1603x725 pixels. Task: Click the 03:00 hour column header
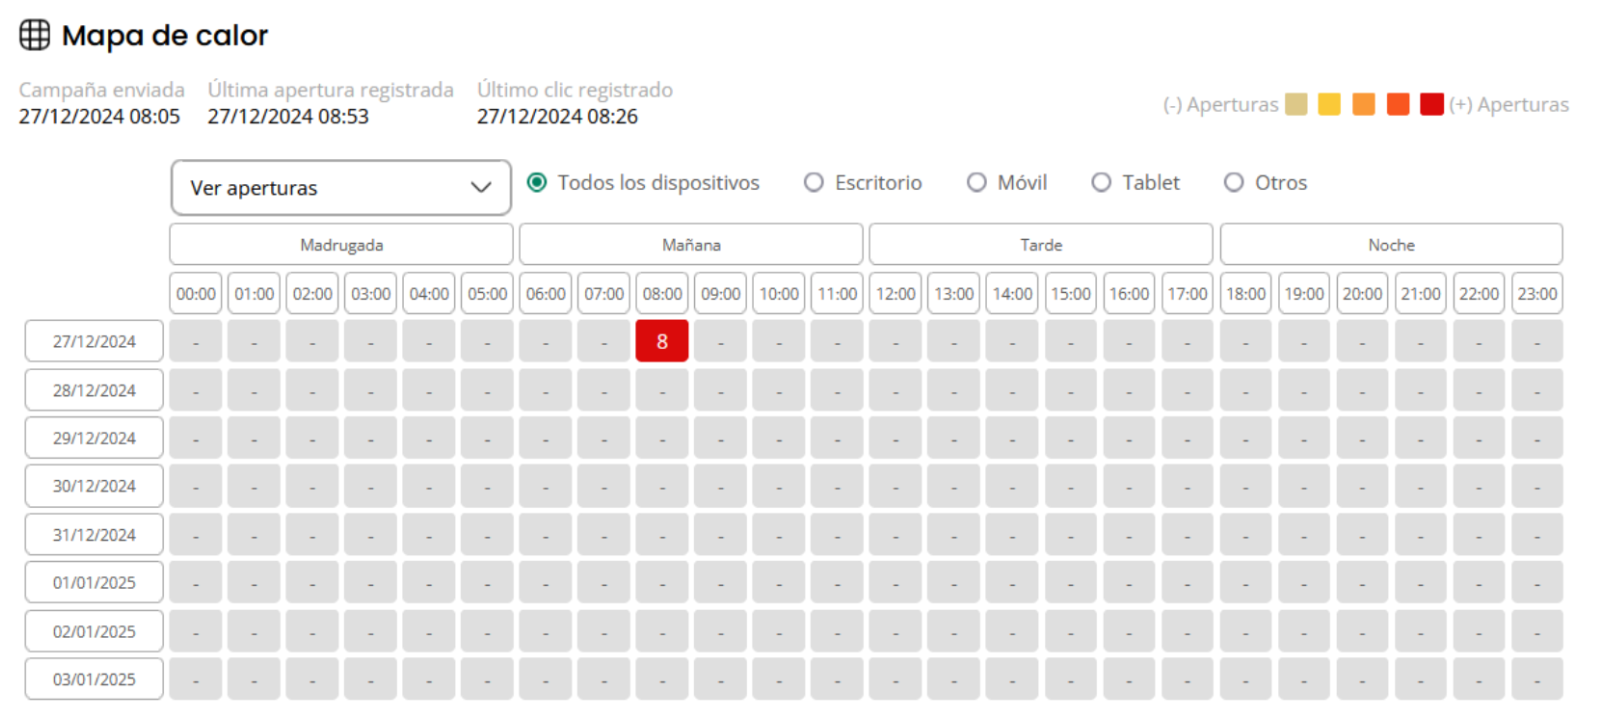coord(371,294)
